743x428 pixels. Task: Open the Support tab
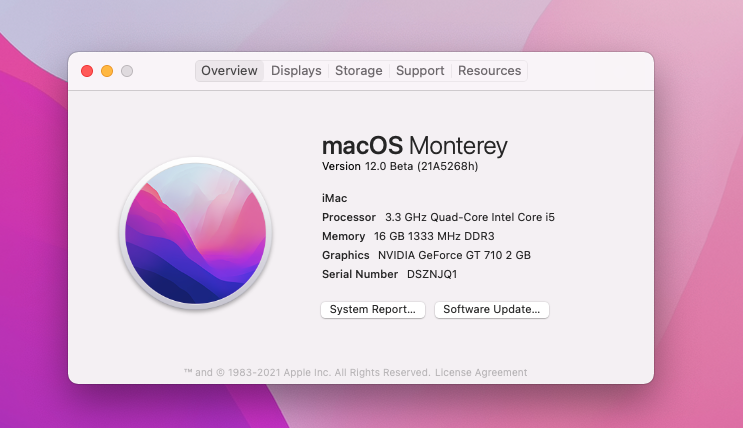(420, 71)
